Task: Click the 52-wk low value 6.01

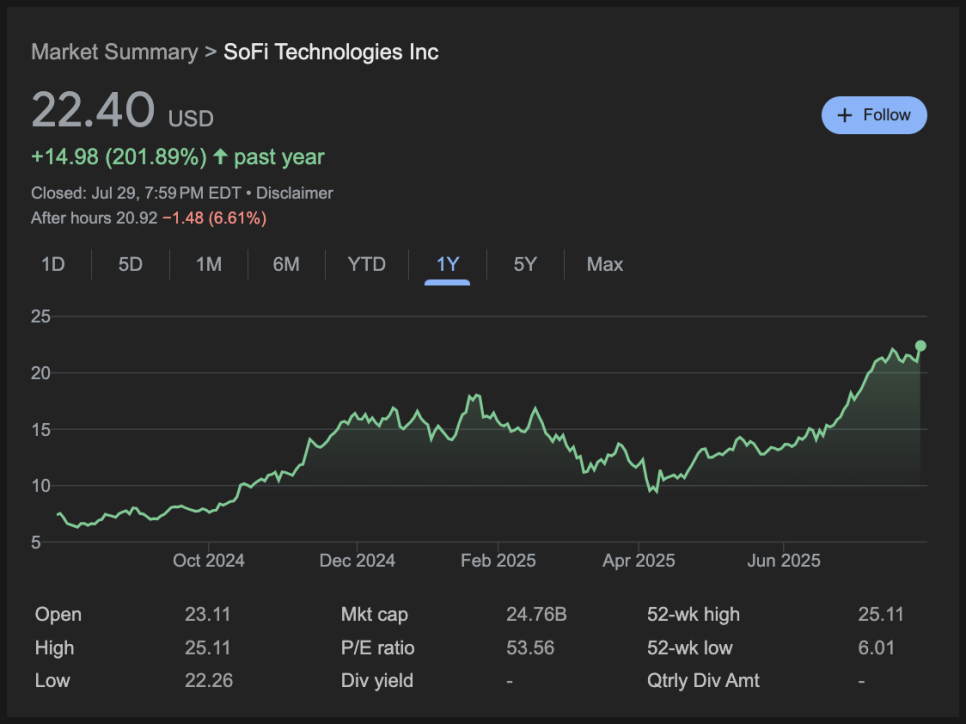Action: pyautogui.click(x=876, y=648)
